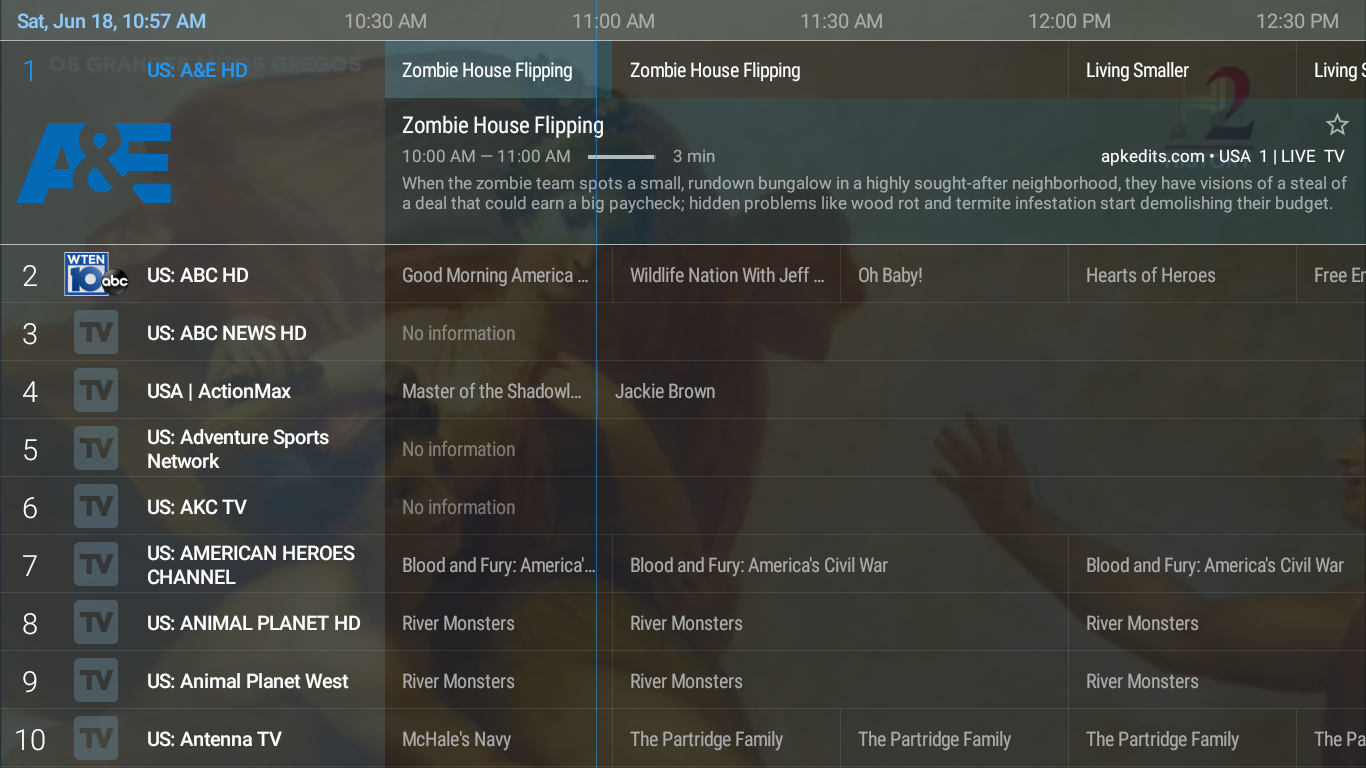Select channel US: Animal Planet West
The image size is (1366, 768).
pyautogui.click(x=248, y=681)
